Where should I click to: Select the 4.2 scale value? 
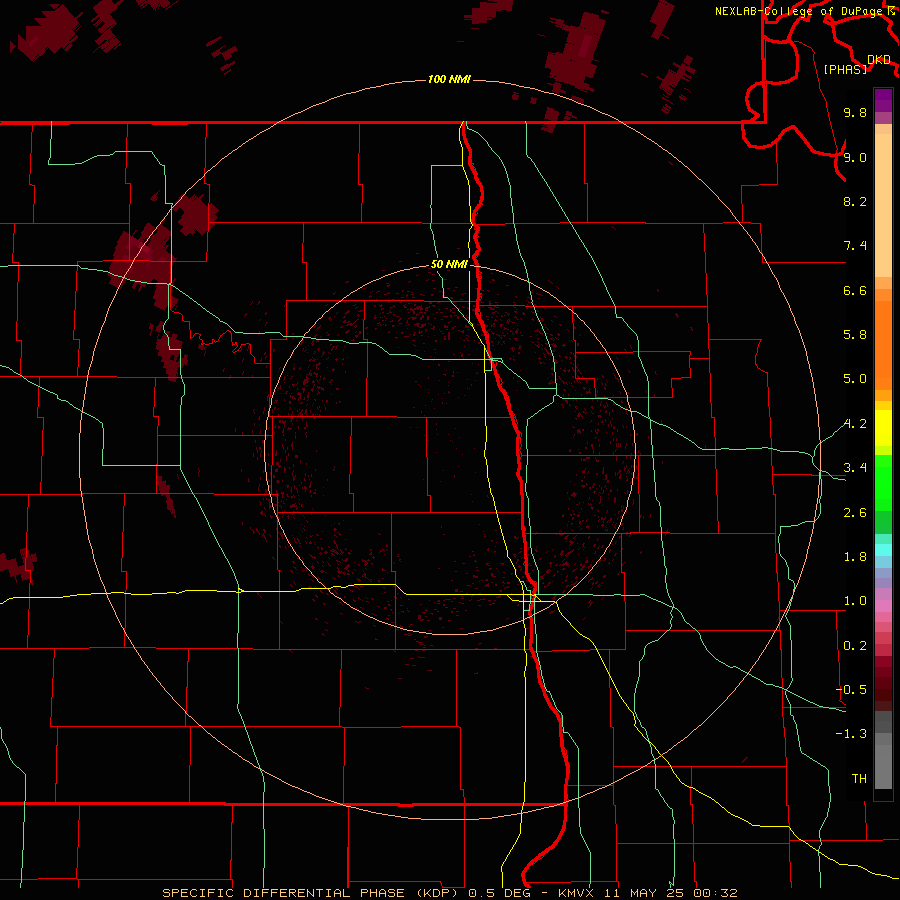coord(855,424)
